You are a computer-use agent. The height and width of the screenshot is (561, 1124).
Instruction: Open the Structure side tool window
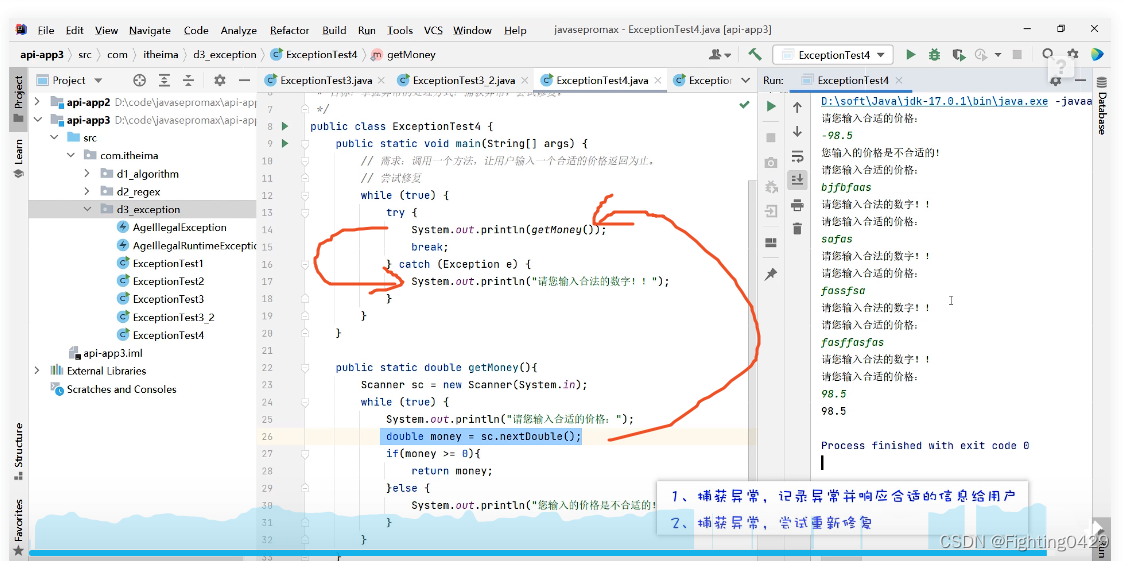click(19, 451)
